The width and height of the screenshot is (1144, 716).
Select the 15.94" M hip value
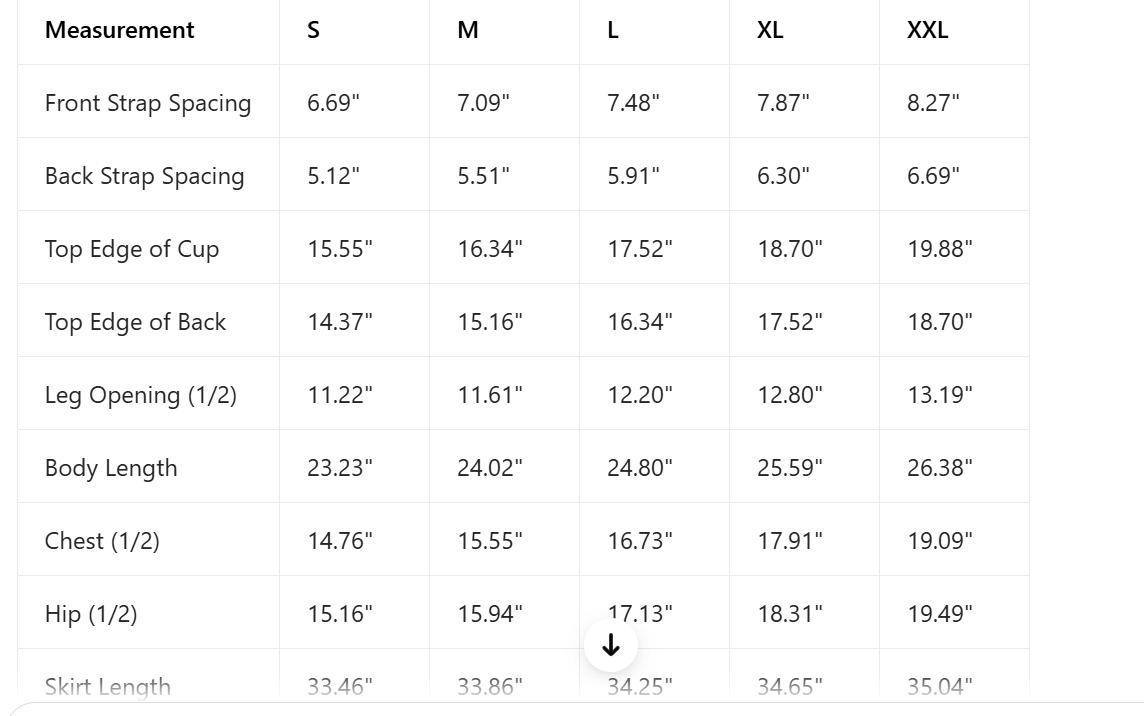pos(490,614)
